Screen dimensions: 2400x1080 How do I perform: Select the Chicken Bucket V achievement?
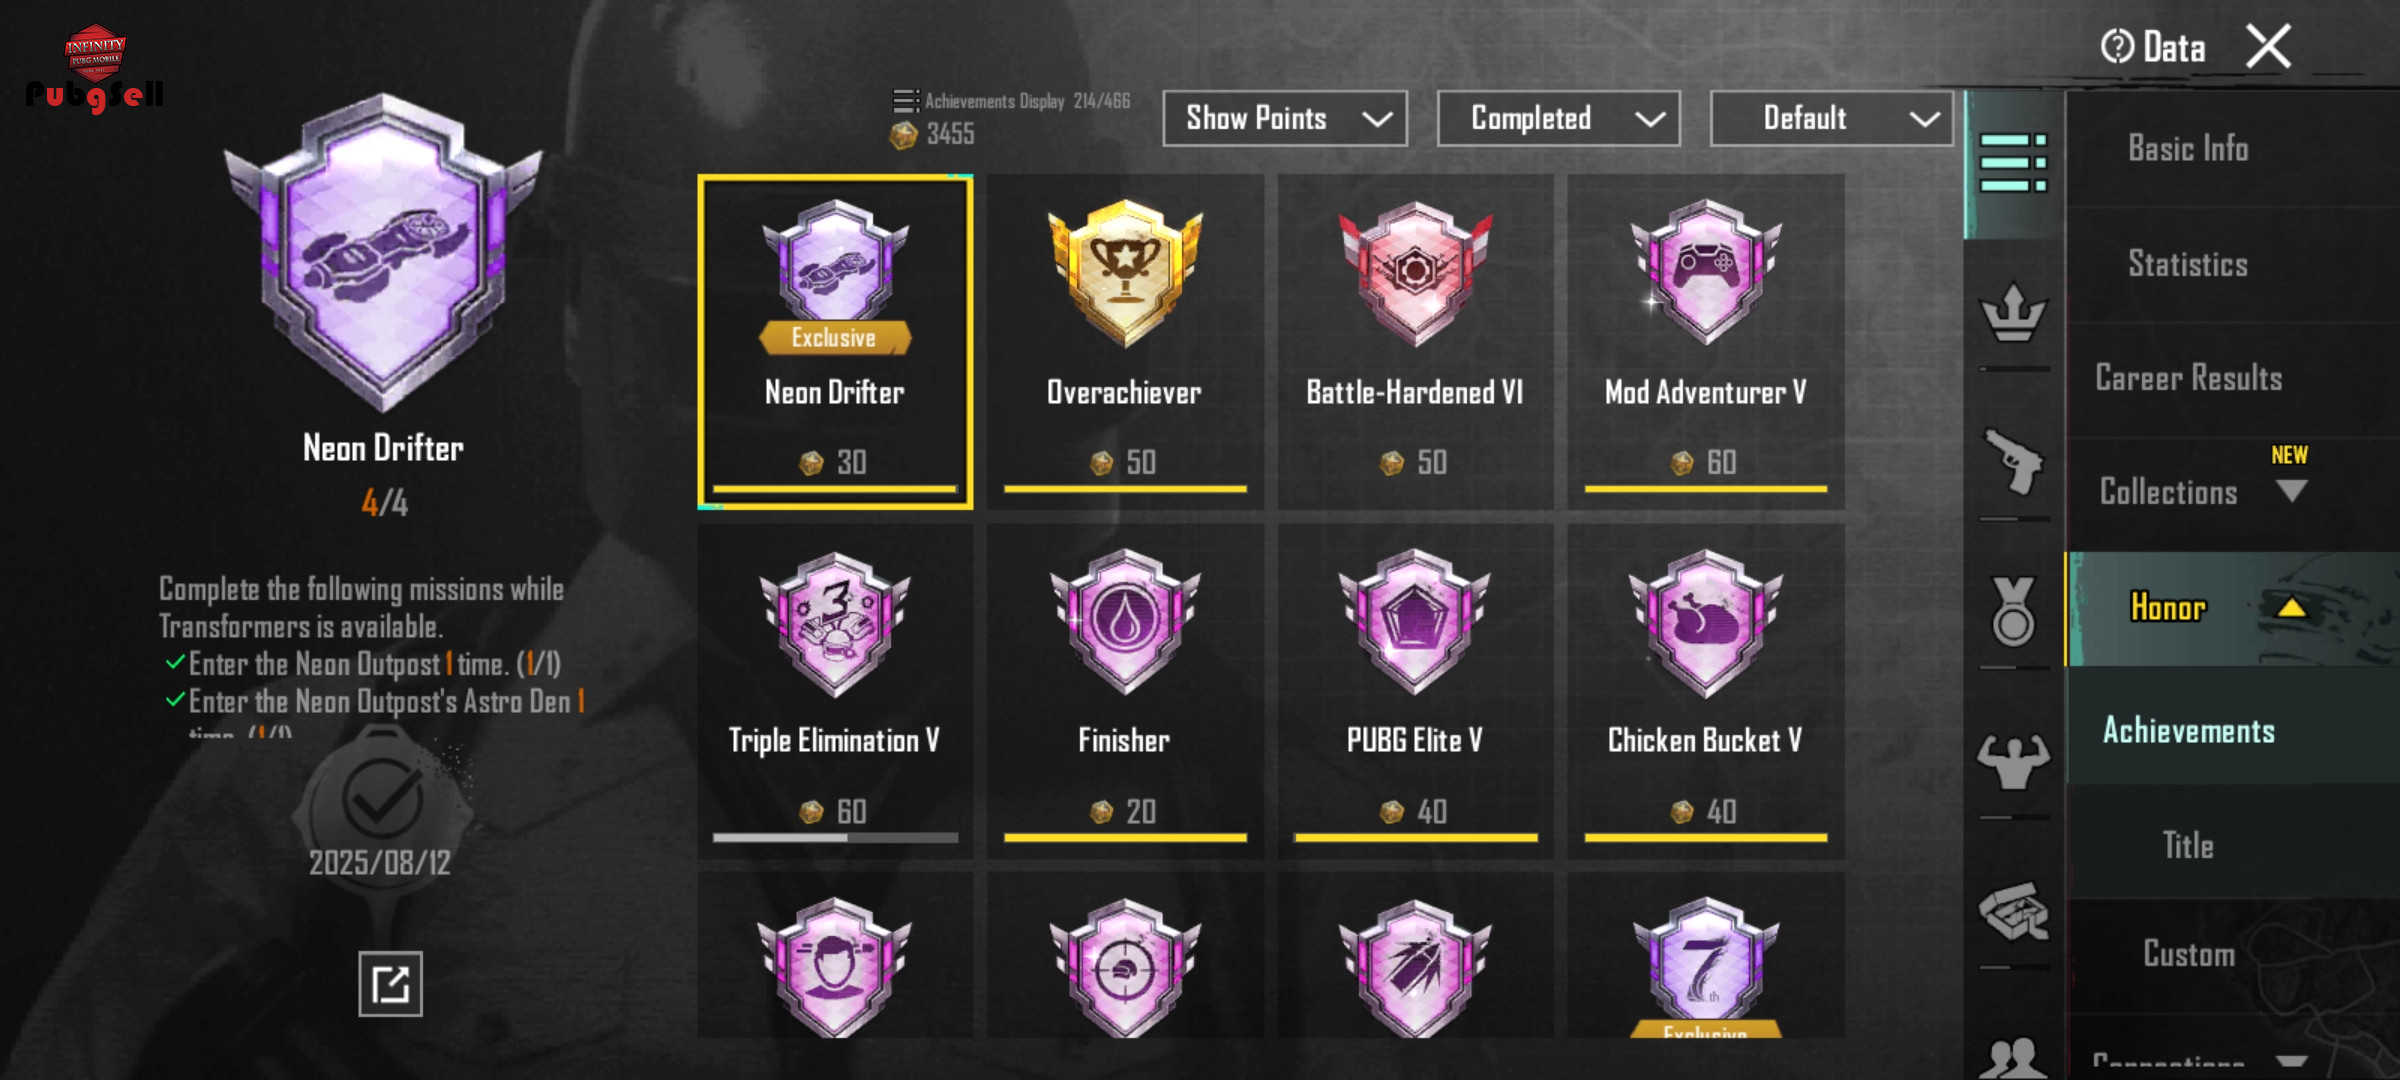tap(1706, 690)
